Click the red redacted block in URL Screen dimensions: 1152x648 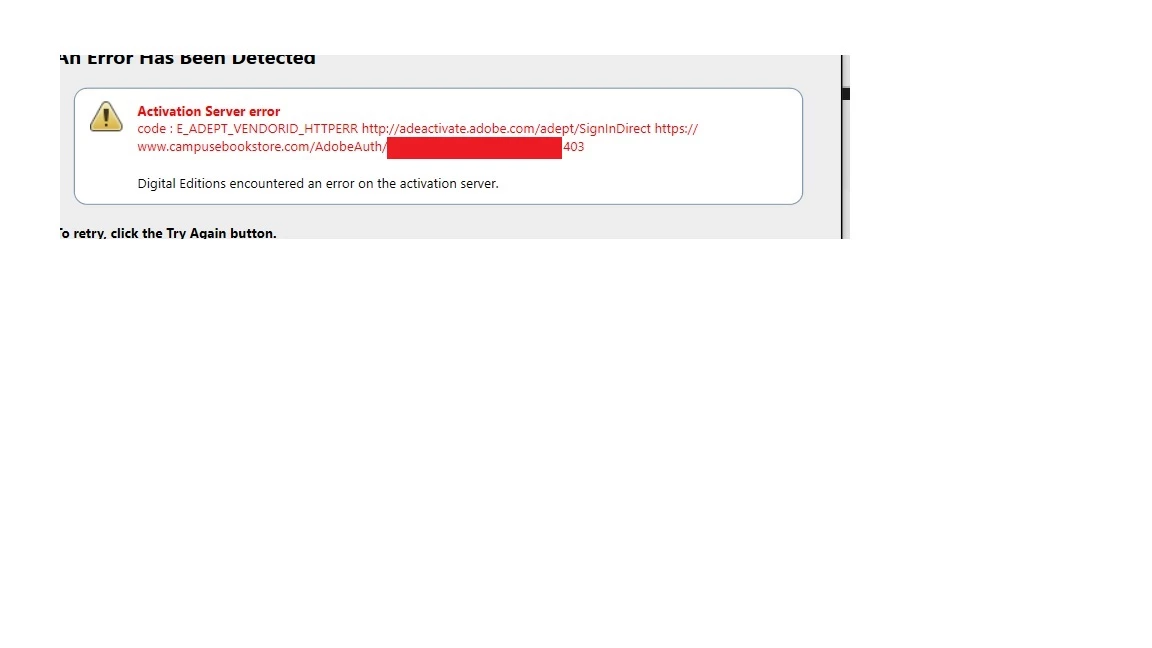[474, 148]
